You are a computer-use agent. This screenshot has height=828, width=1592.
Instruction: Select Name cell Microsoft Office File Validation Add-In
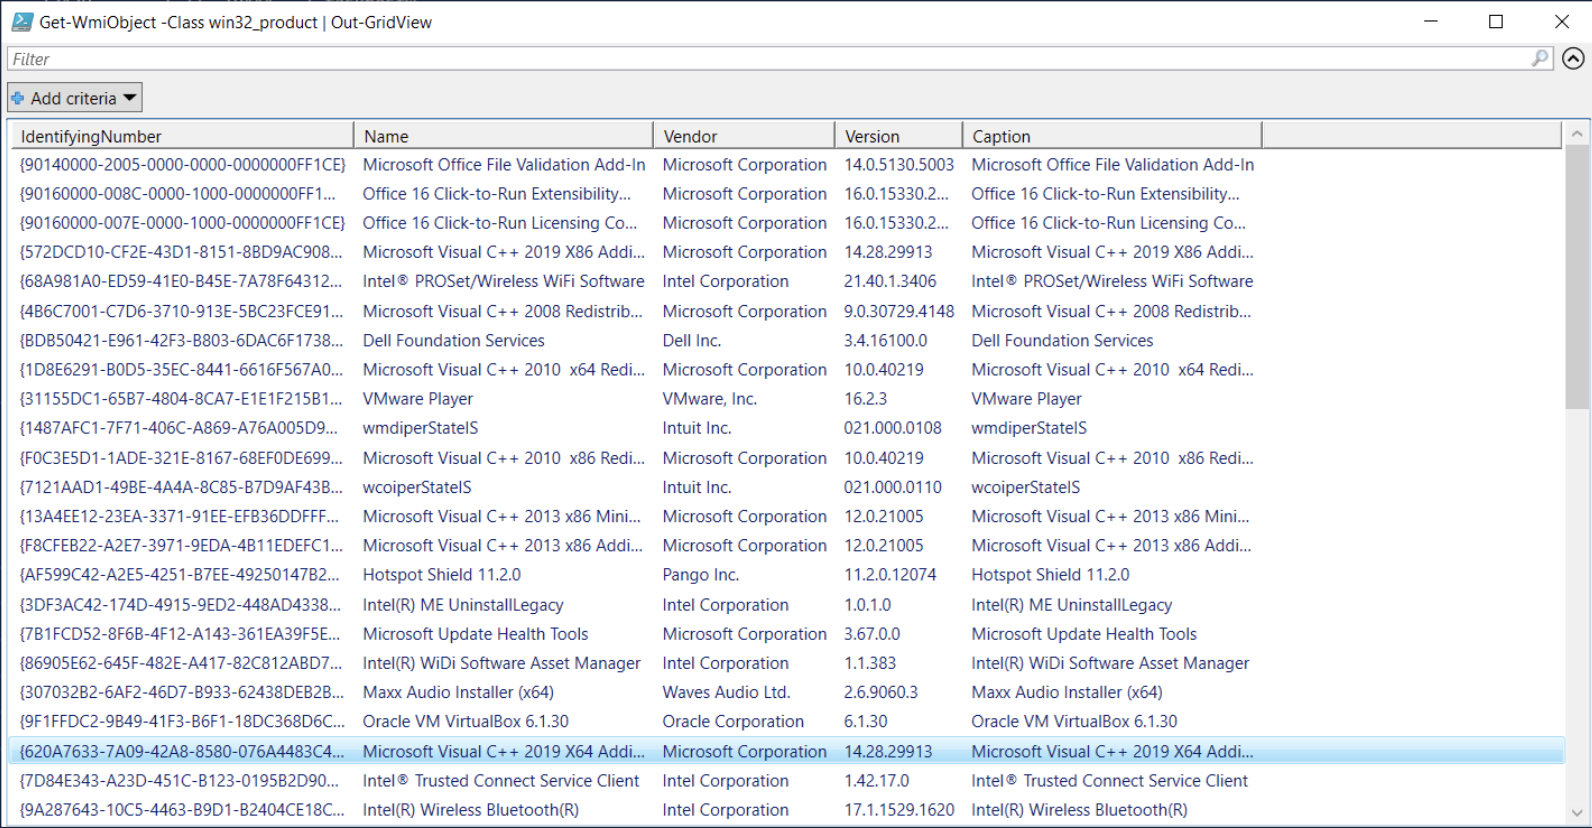point(504,165)
